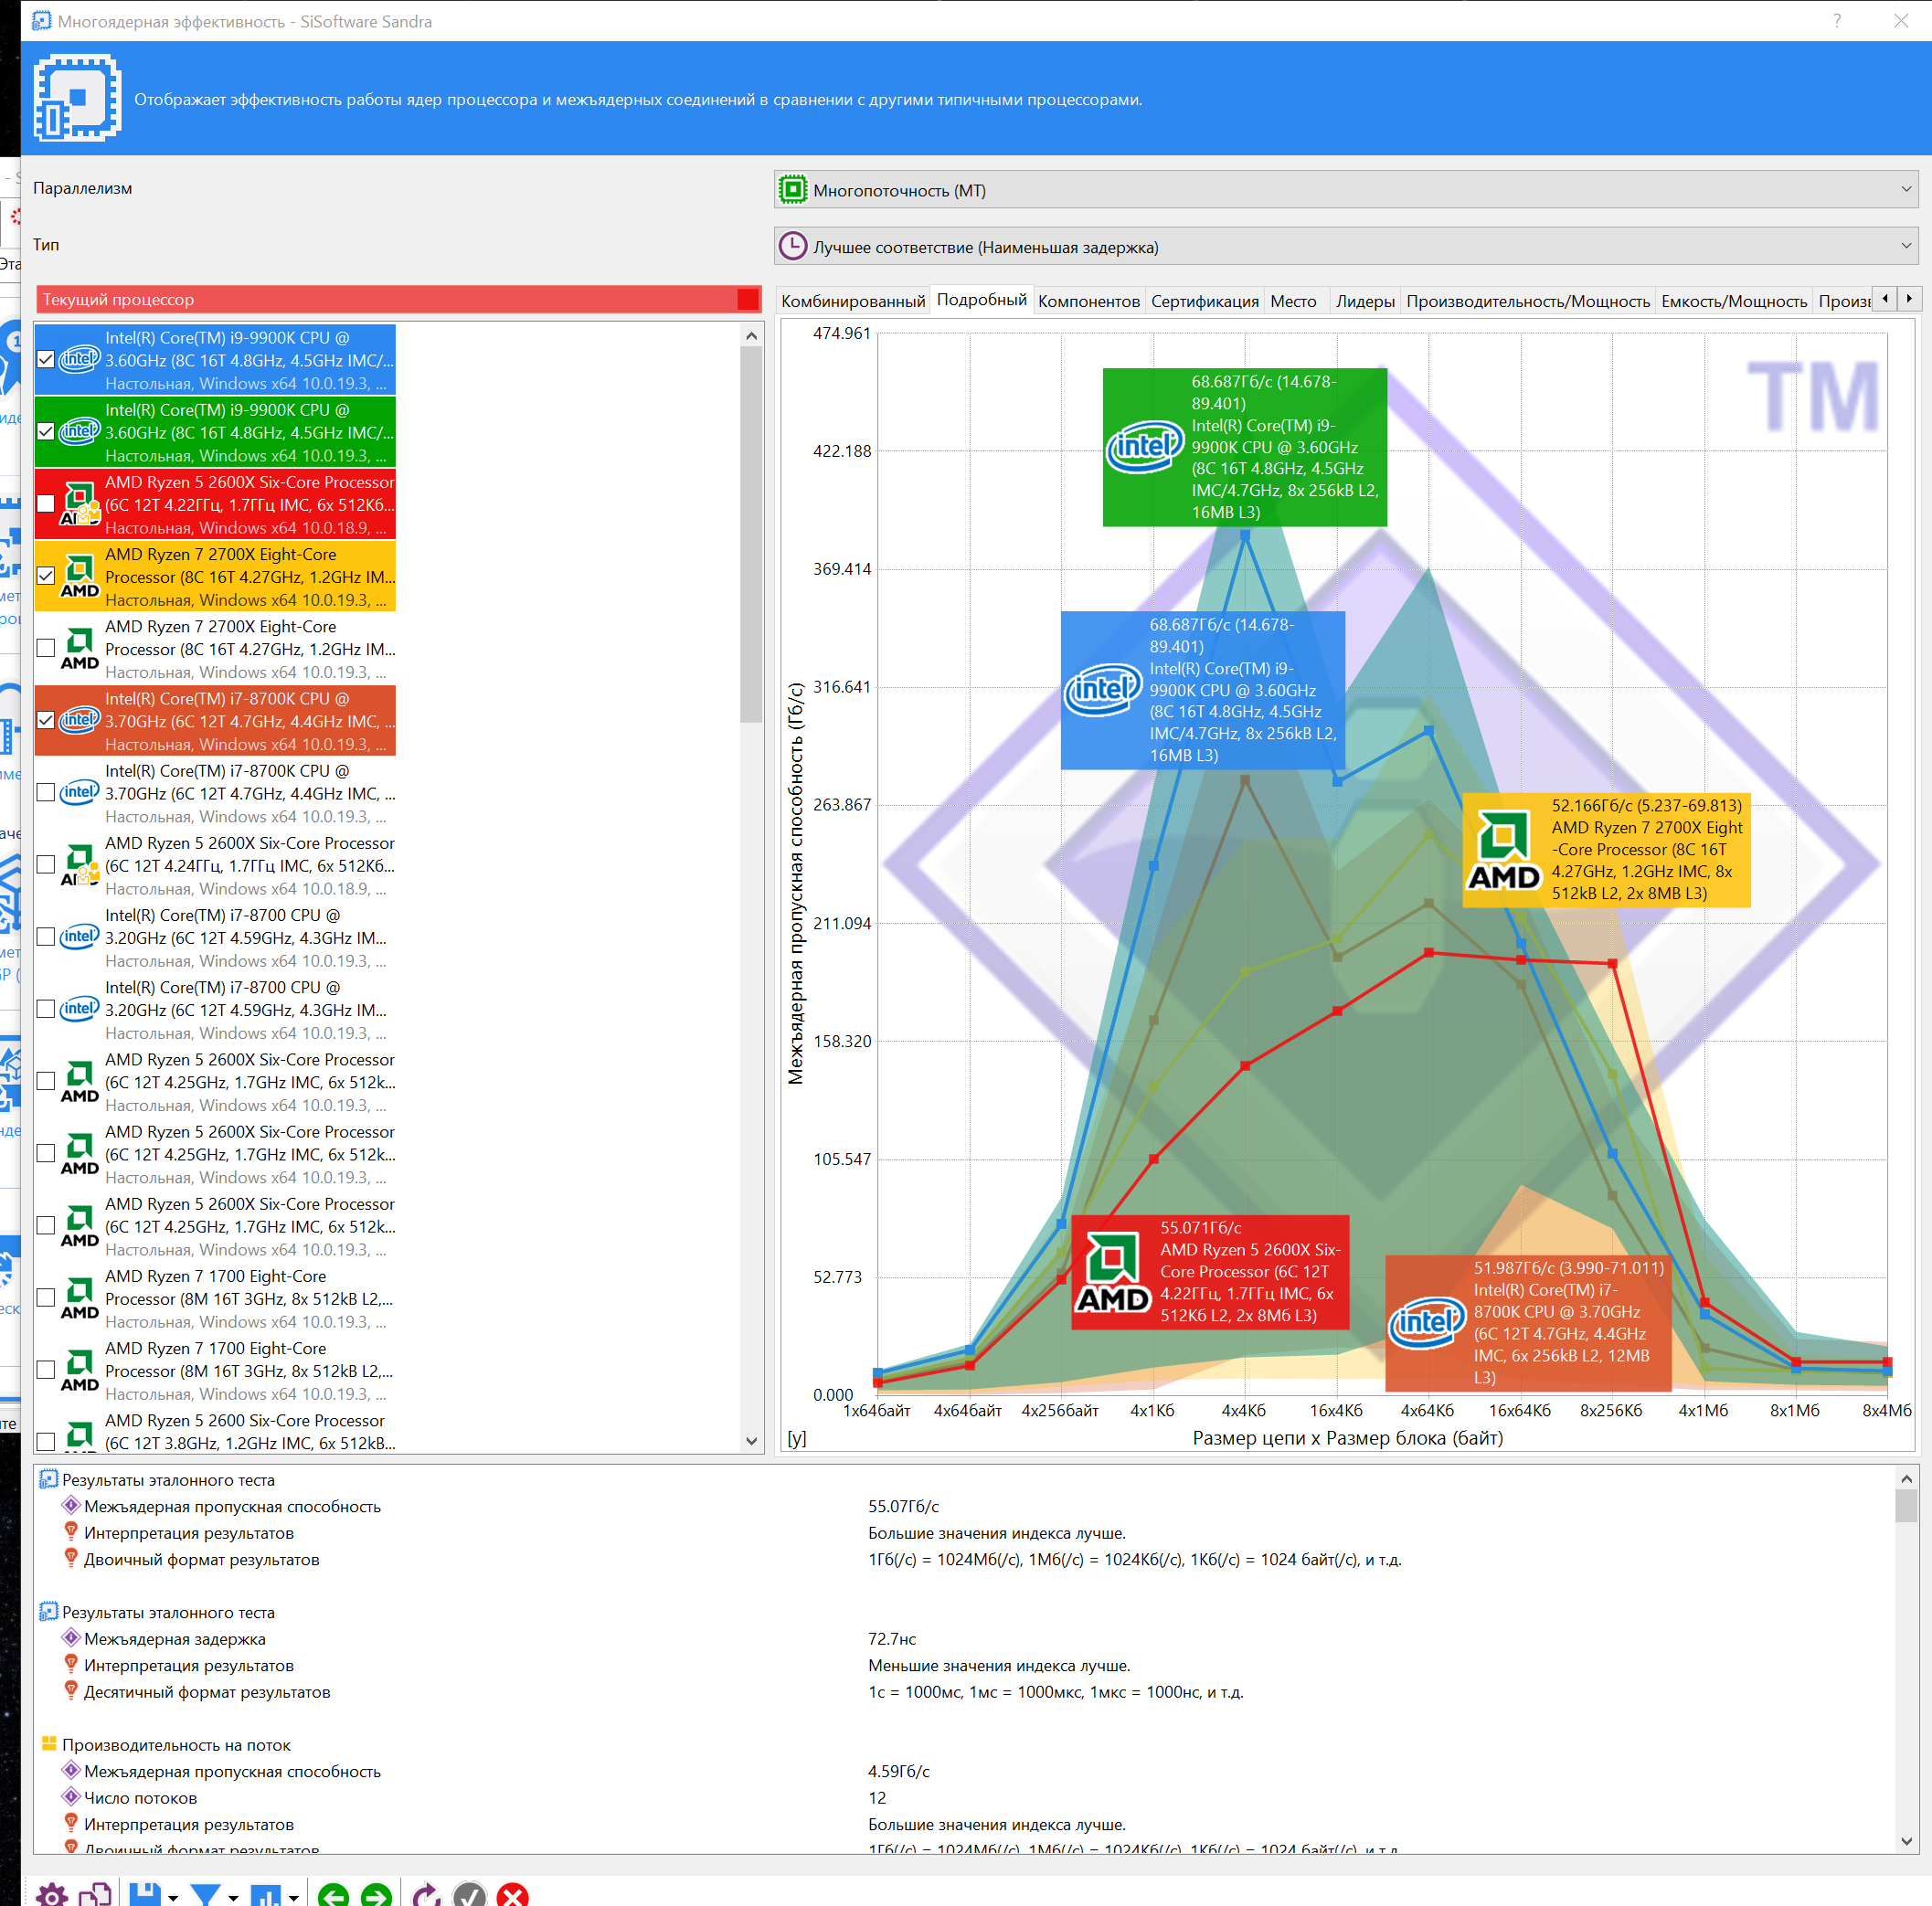Open the Параллелизм Многопоточность dropdown
The width and height of the screenshot is (1932, 1906).
coord(1345,190)
